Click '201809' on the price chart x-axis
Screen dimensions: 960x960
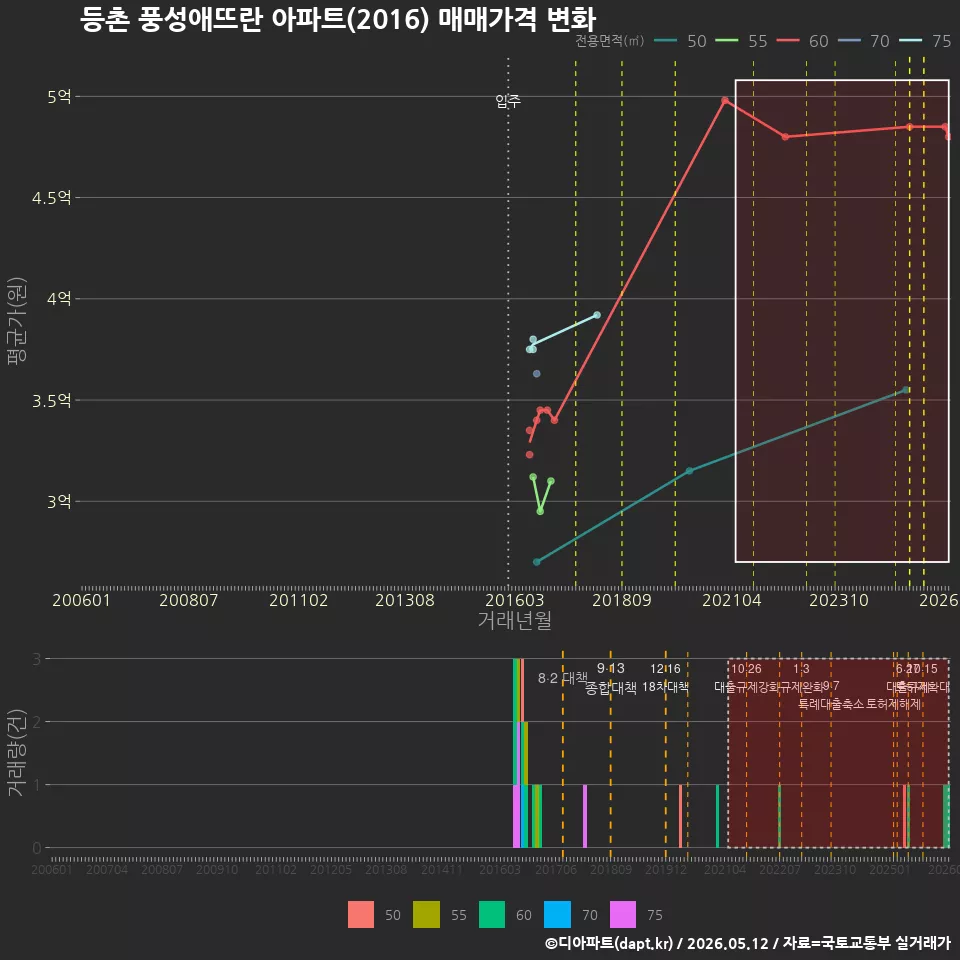coord(621,600)
